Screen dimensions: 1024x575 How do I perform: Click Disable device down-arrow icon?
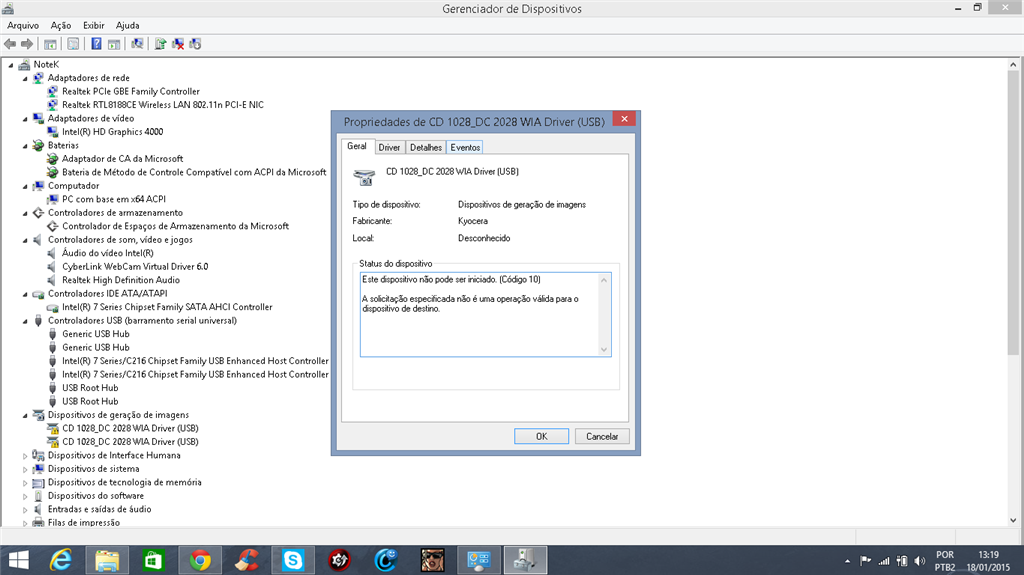click(x=195, y=44)
